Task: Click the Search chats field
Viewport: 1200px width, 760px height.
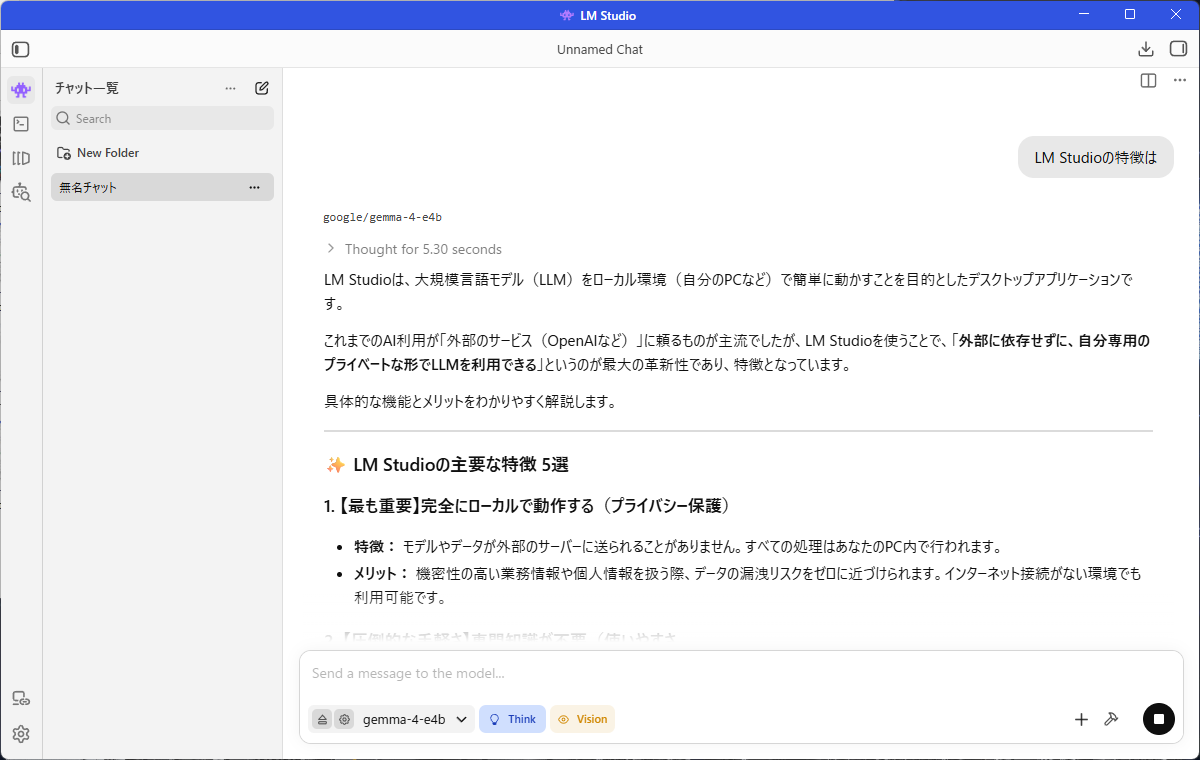Action: (x=162, y=118)
